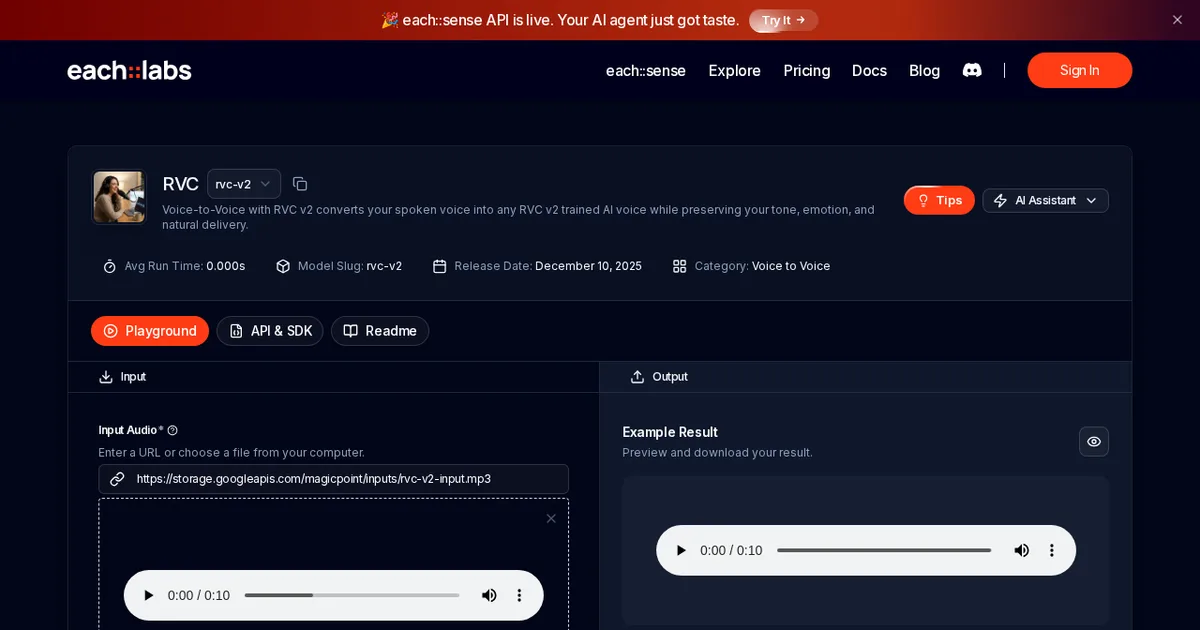1200x630 pixels.
Task: Play the input audio preview
Action: pos(149,595)
